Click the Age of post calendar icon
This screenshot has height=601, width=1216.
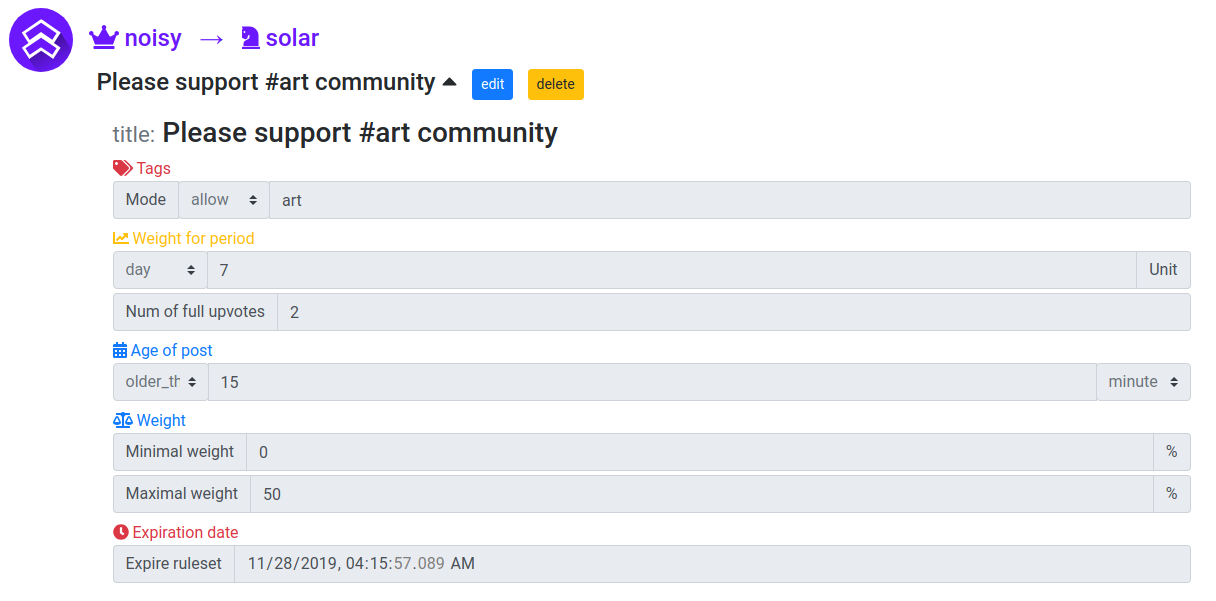[120, 350]
